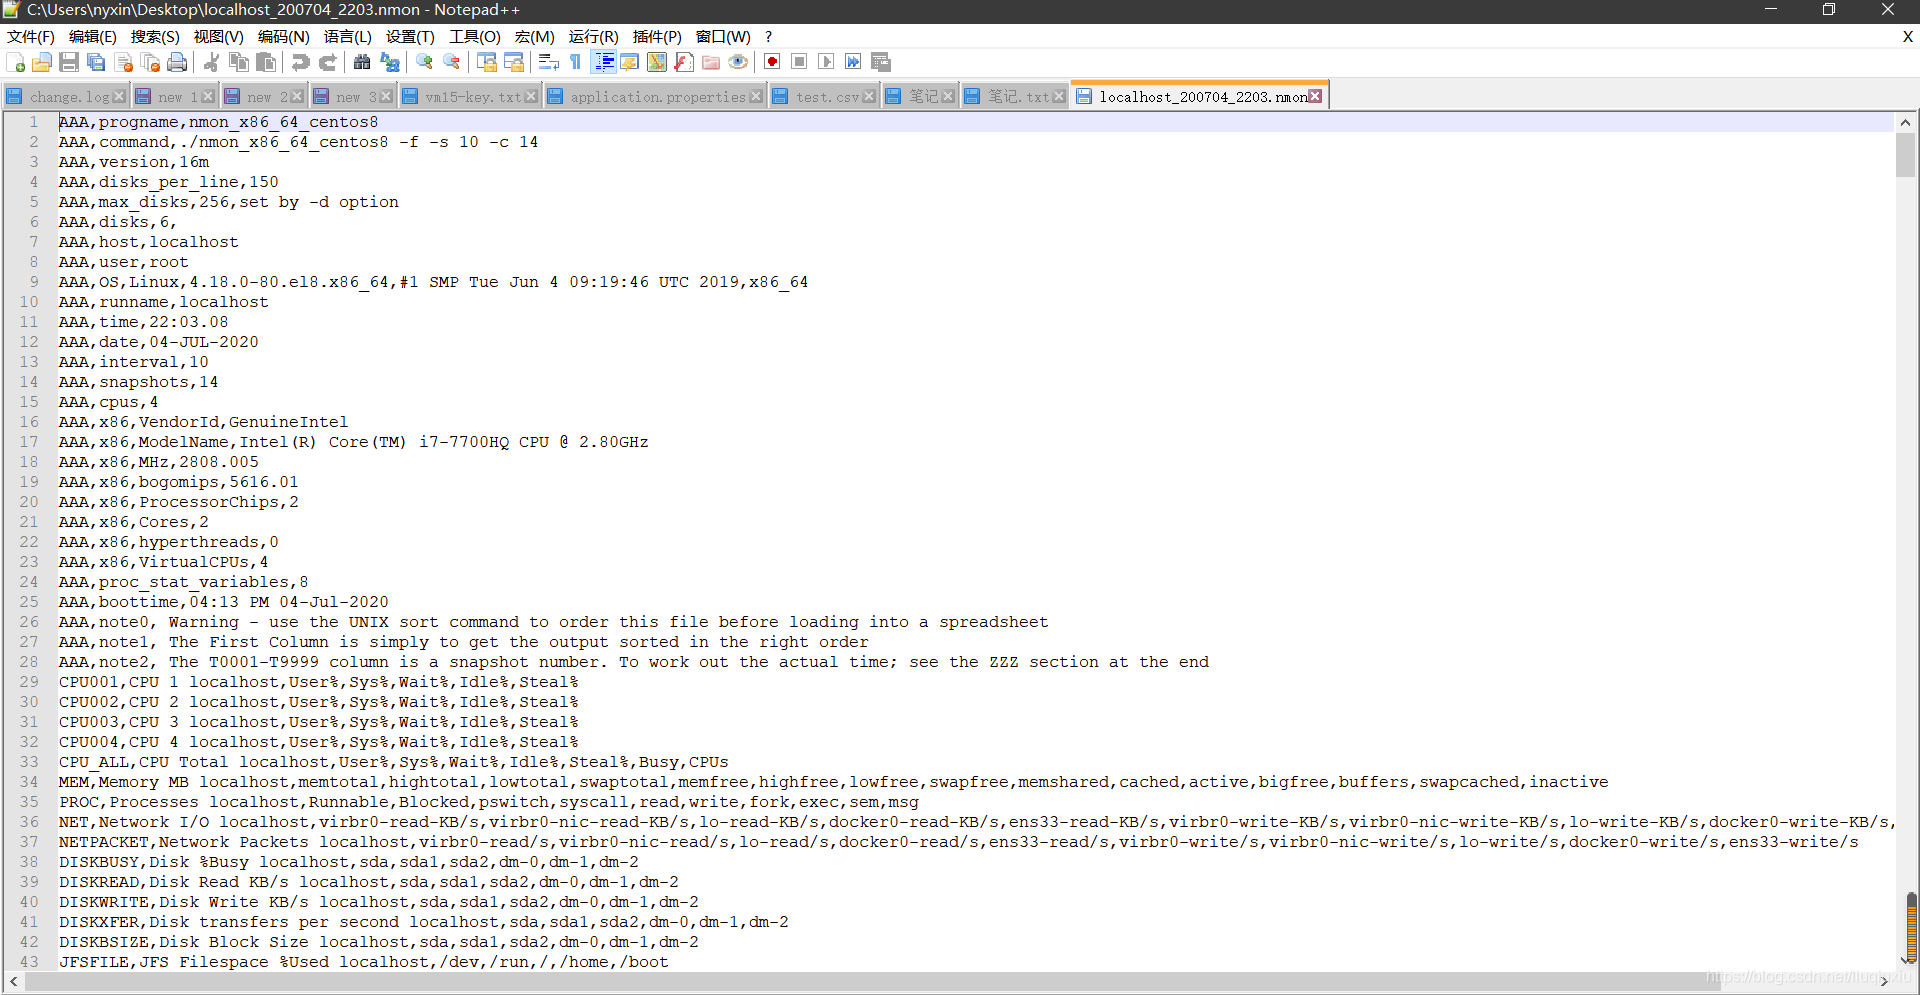Switch to change.log tab
The width and height of the screenshot is (1920, 995).
(x=68, y=97)
